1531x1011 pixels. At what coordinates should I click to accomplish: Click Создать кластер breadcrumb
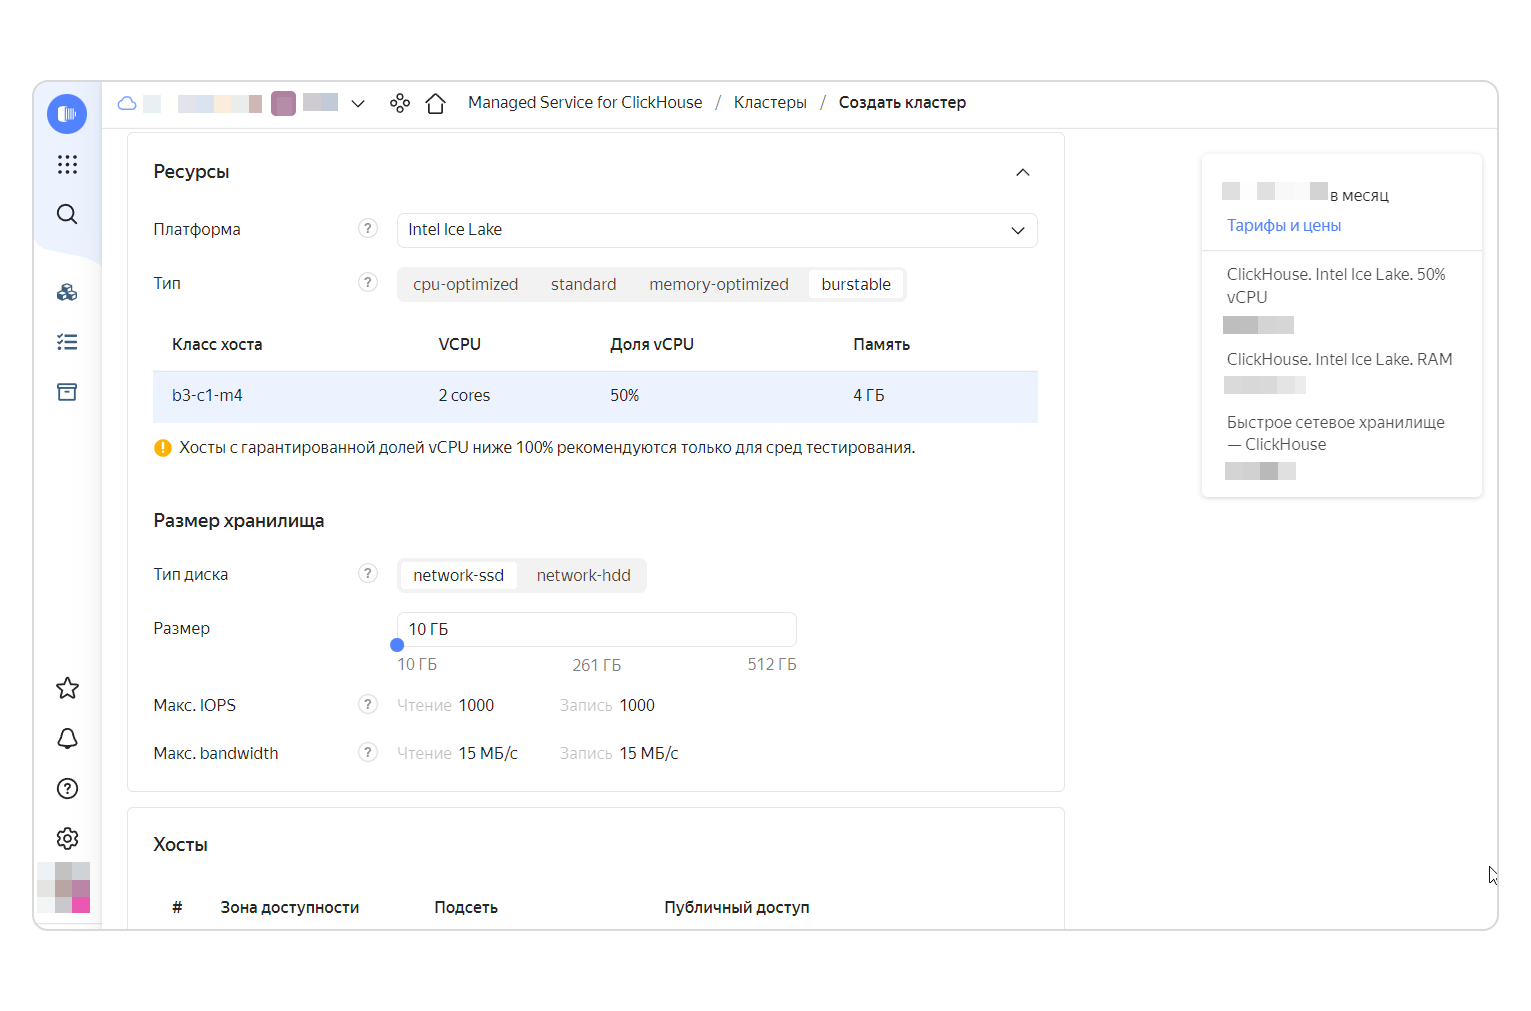pos(902,103)
